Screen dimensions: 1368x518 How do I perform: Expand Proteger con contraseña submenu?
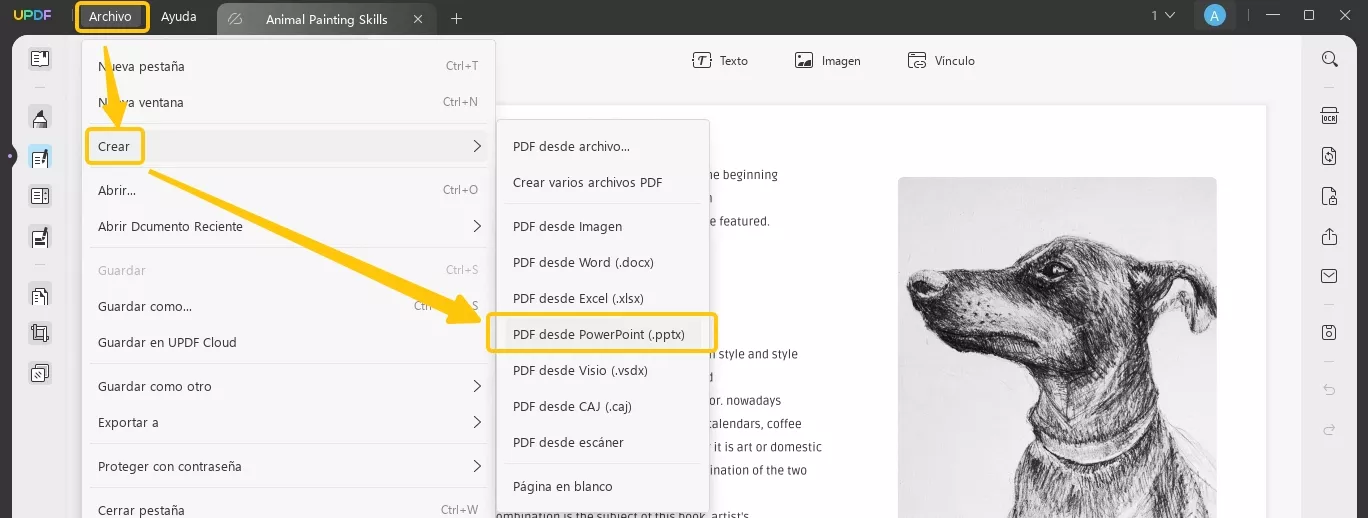click(x=288, y=466)
